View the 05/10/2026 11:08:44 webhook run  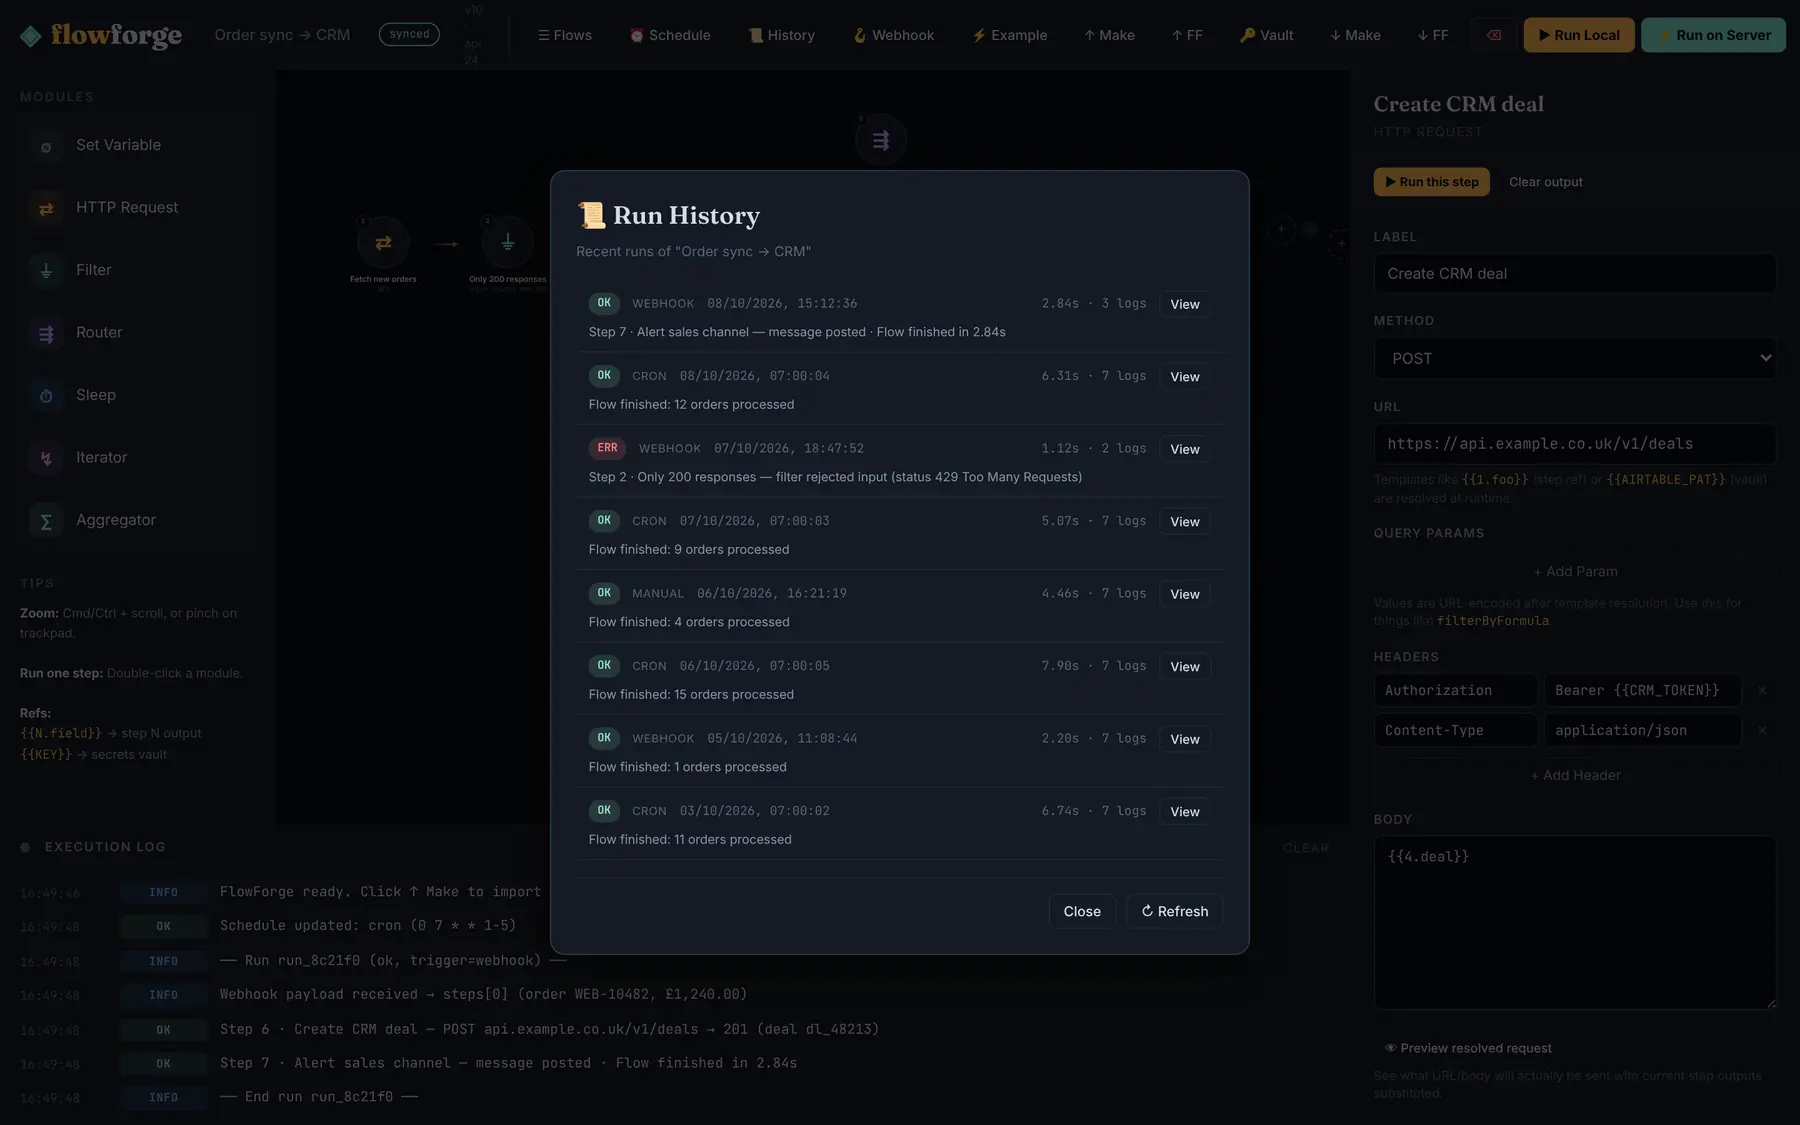point(1185,739)
